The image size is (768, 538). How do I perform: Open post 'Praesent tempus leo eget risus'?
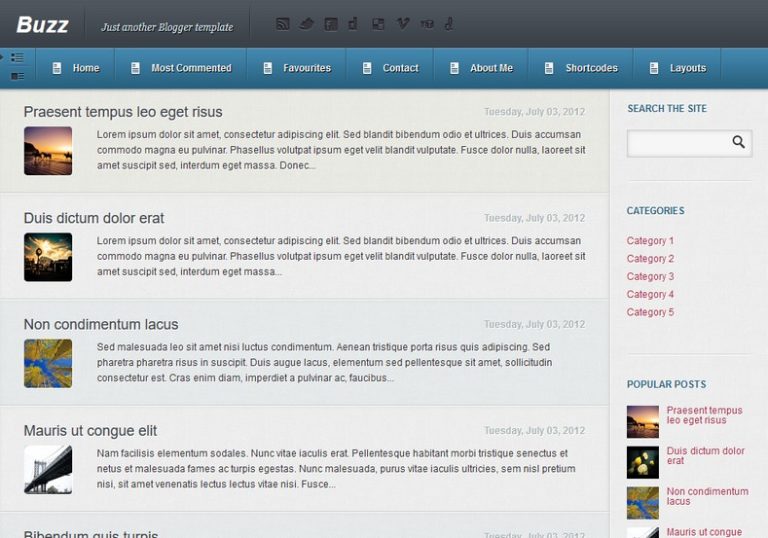tap(123, 112)
